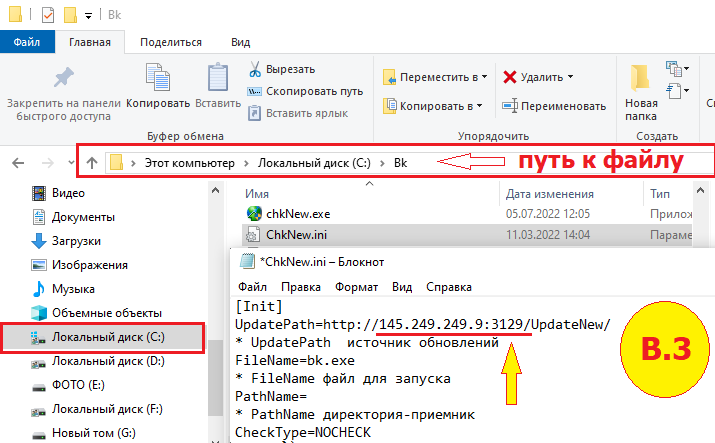
Task: Select the ChkNew.ini file
Action: tap(294, 235)
